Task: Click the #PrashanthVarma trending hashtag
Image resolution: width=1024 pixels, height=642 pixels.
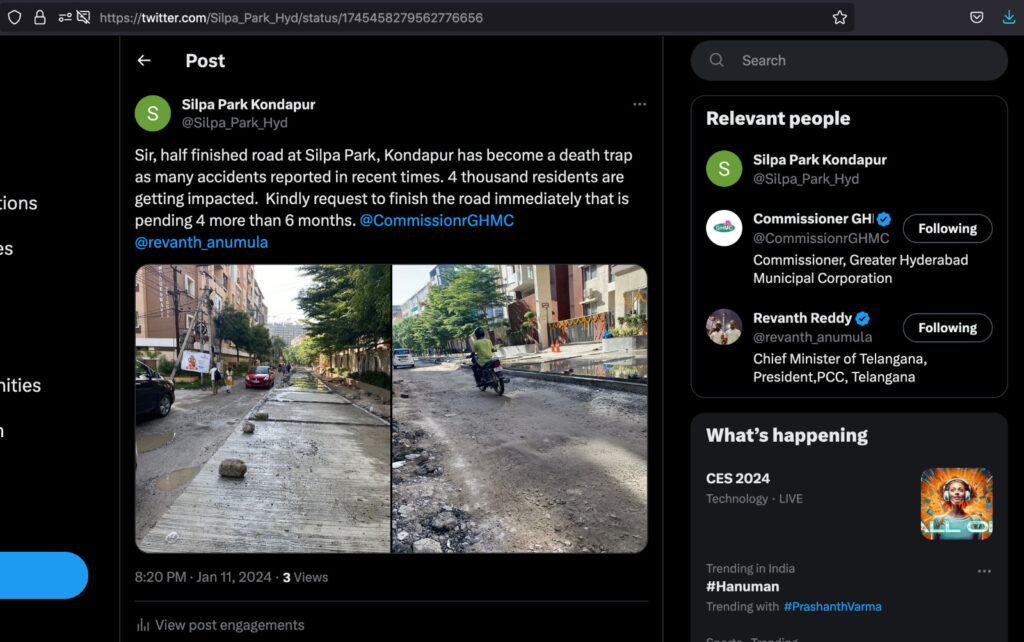Action: pos(832,606)
